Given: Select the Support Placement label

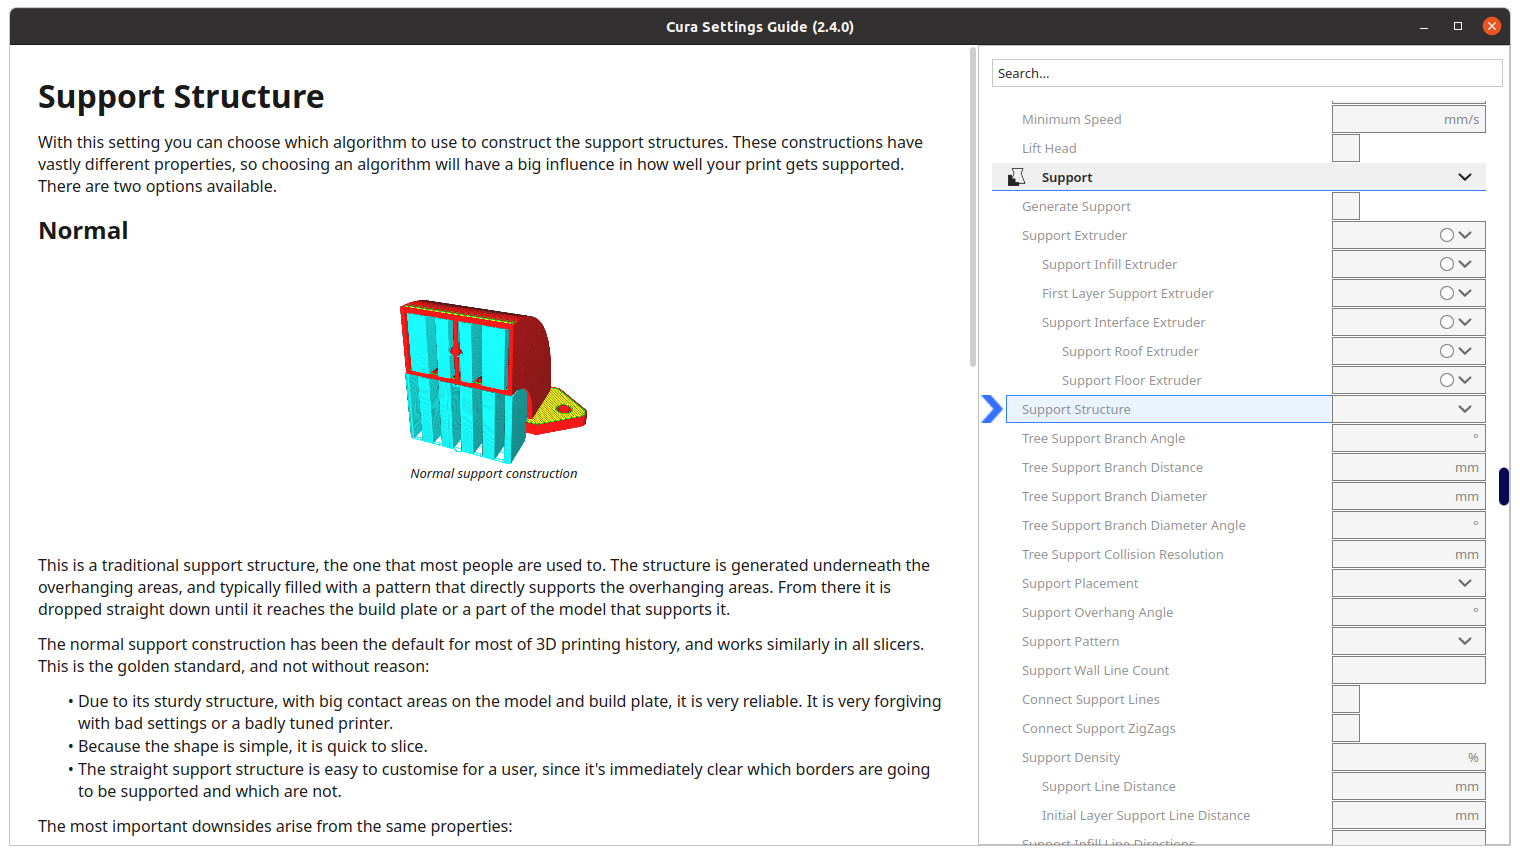Looking at the screenshot, I should [1080, 583].
